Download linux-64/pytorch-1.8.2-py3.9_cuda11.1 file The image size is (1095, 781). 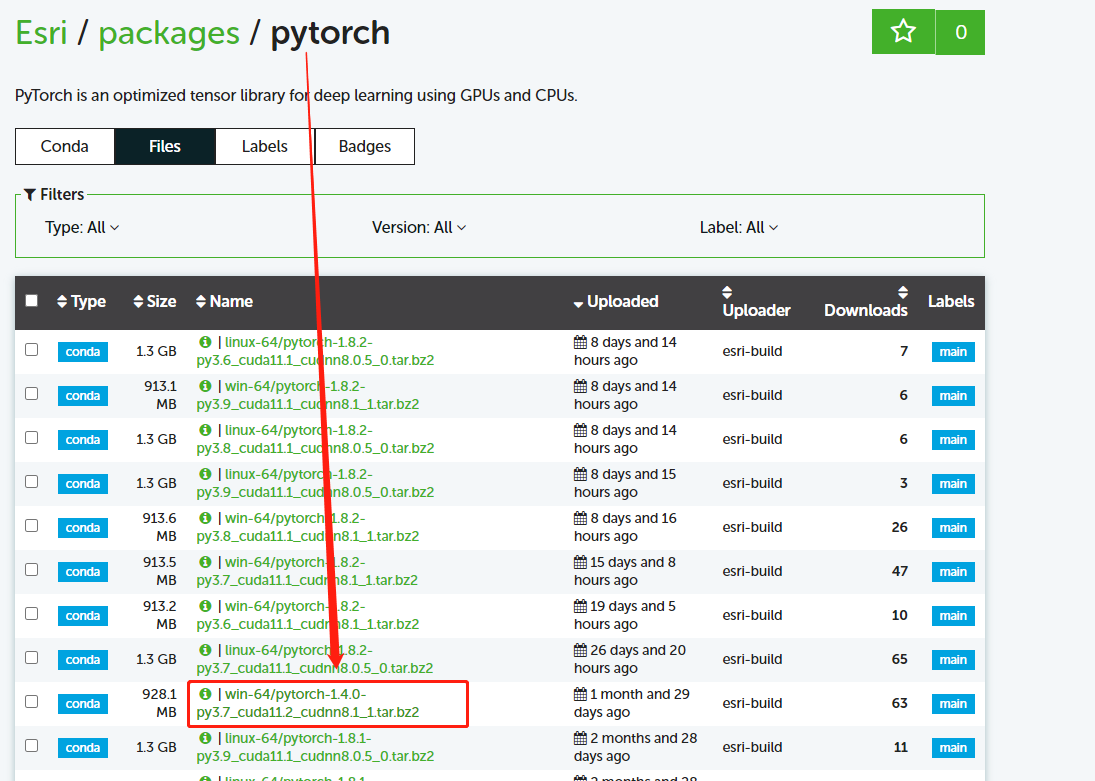pyautogui.click(x=315, y=483)
